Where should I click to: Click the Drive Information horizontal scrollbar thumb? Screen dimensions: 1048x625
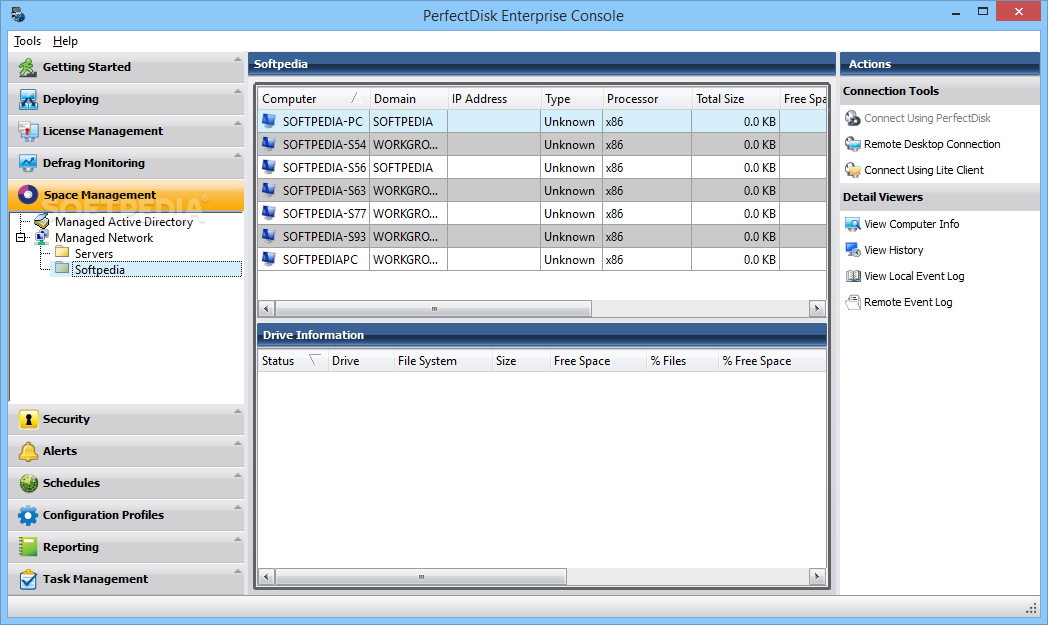click(x=421, y=576)
